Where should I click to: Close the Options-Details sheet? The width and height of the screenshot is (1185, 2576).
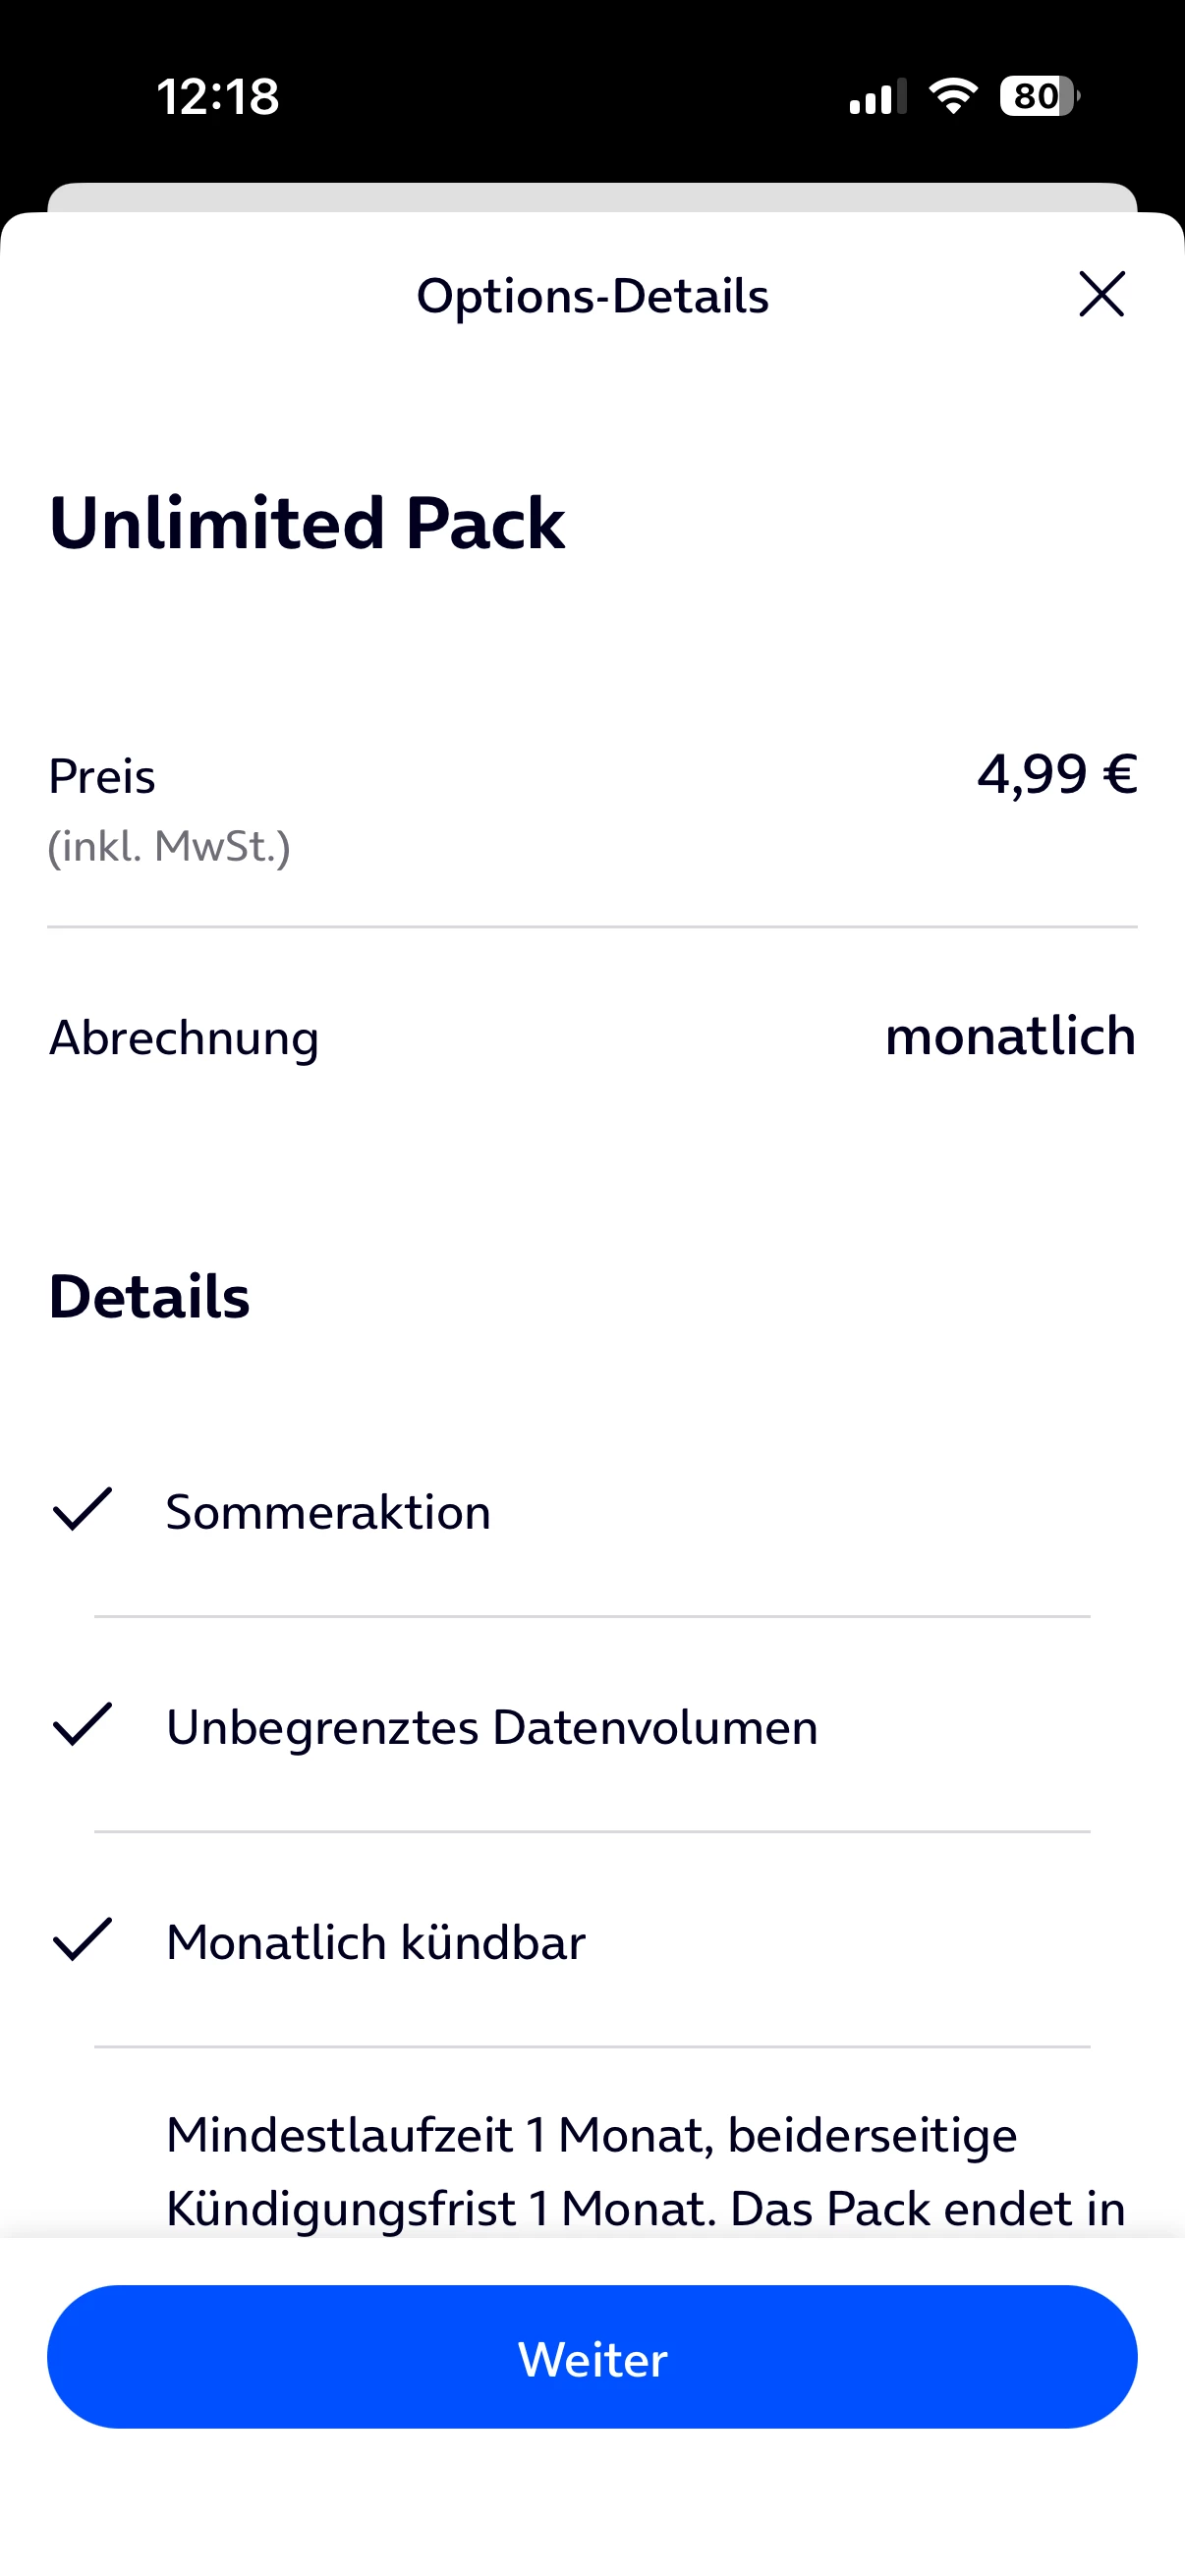click(x=1101, y=294)
